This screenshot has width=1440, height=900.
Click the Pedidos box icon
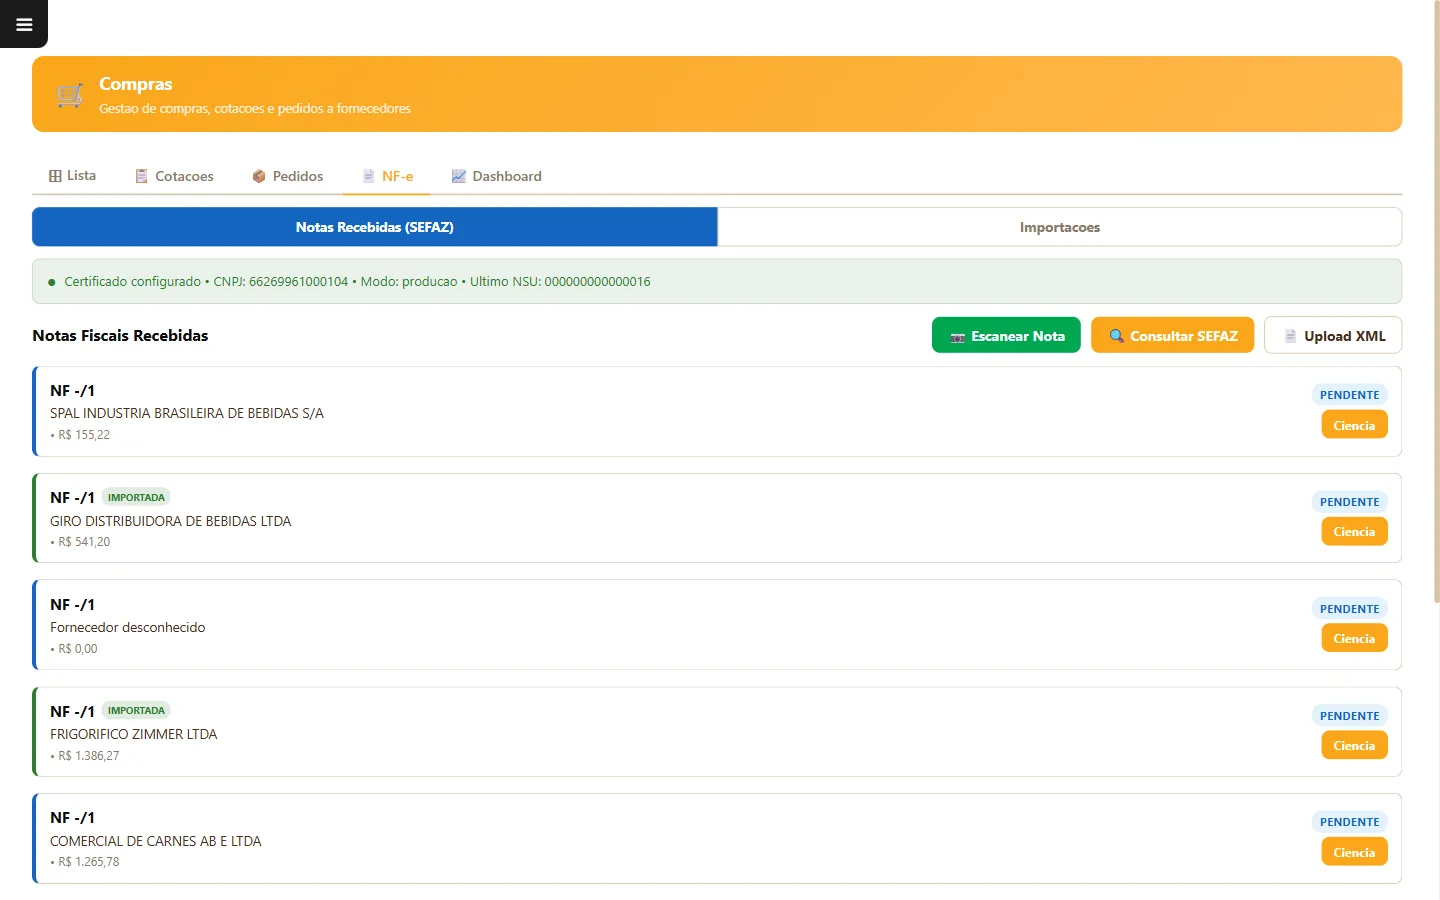tap(259, 176)
